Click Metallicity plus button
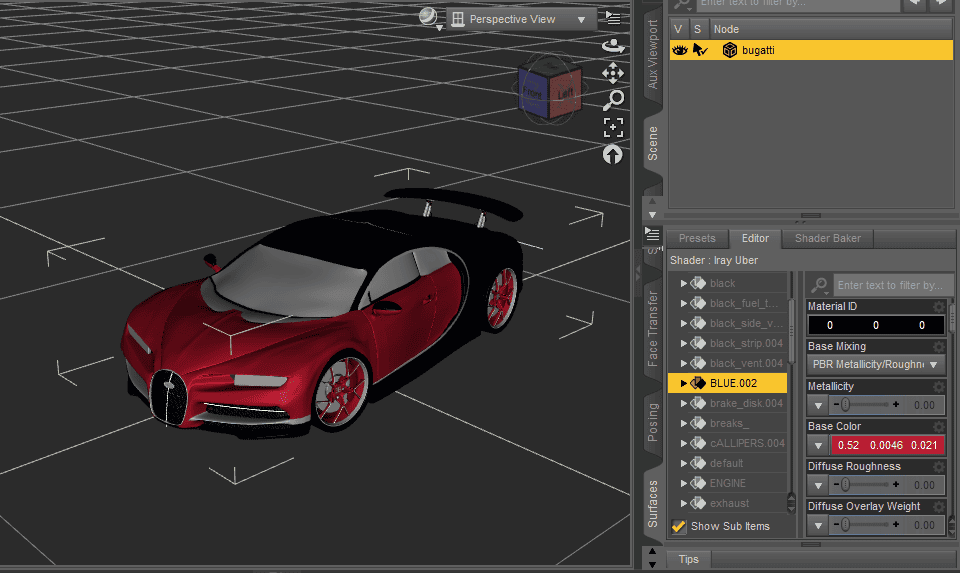 click(x=896, y=405)
